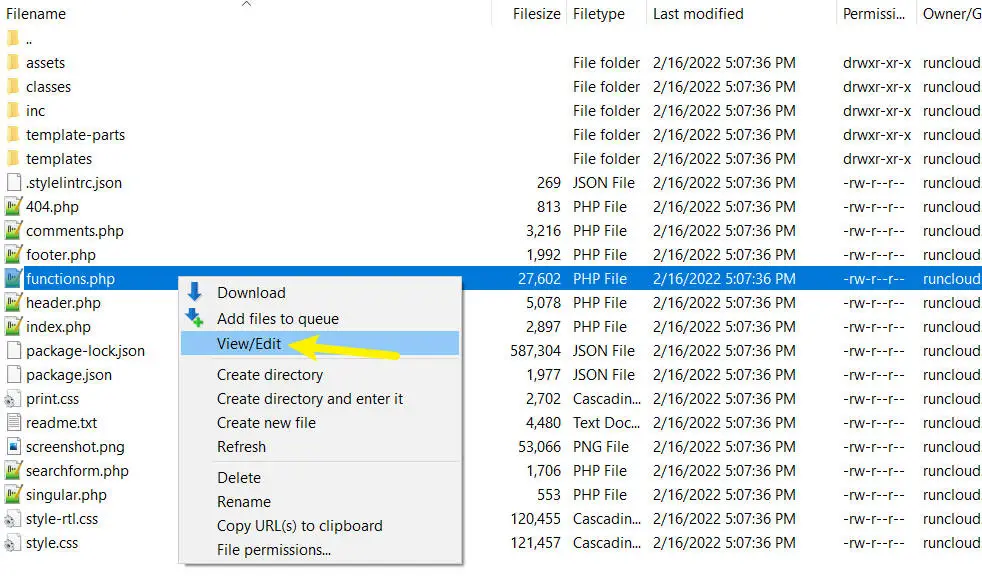Click the gear icon beside style.css

pyautogui.click(x=12, y=543)
